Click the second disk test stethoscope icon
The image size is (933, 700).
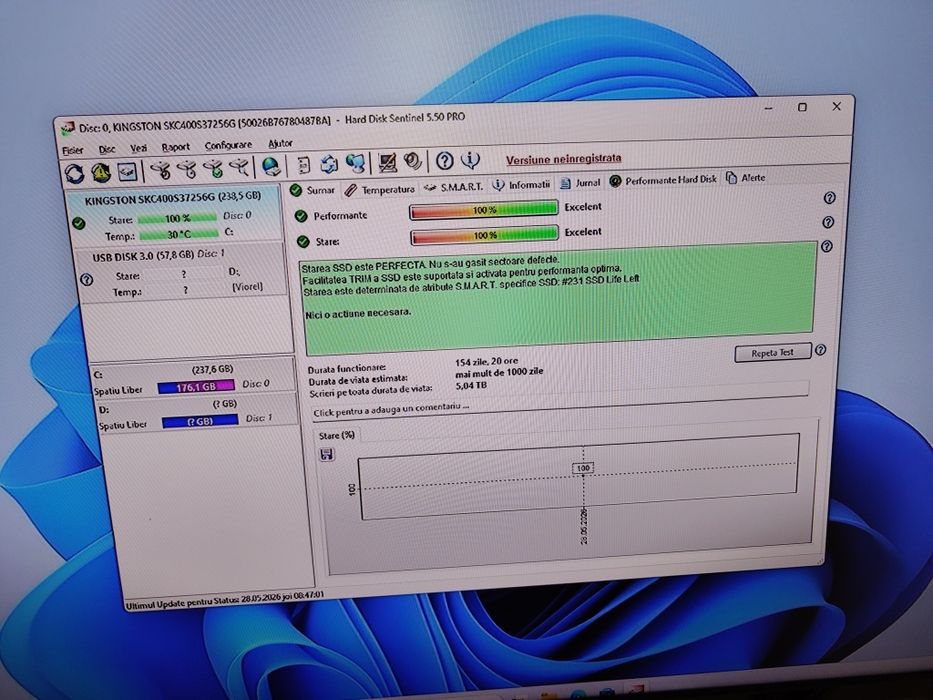(187, 170)
